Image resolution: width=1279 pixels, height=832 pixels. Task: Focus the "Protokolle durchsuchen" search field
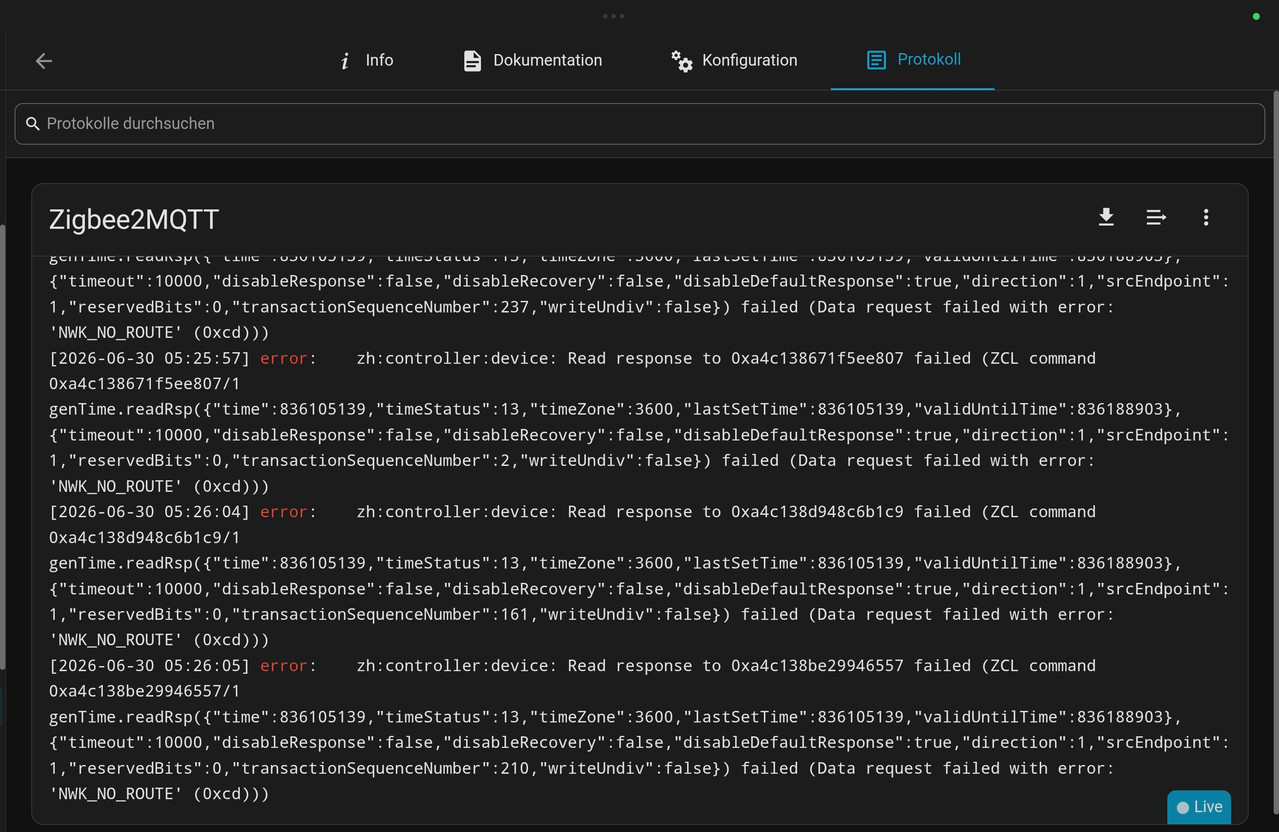point(639,124)
